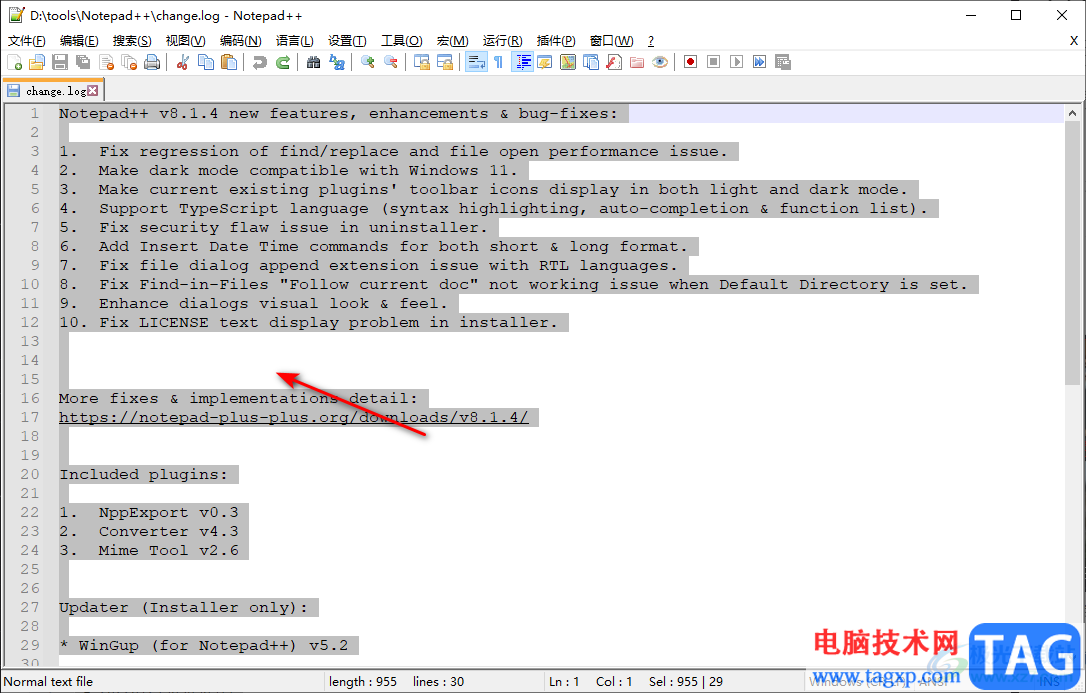Cut selection using the scissors icon

pos(183,62)
